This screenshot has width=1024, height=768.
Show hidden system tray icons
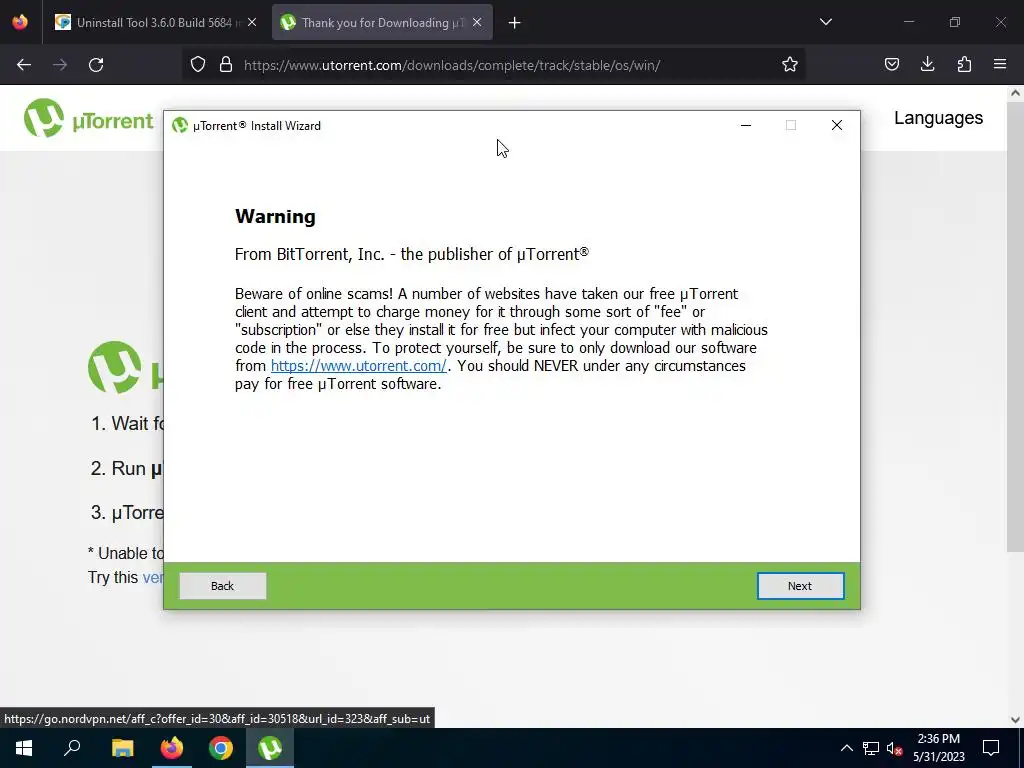tap(846, 748)
